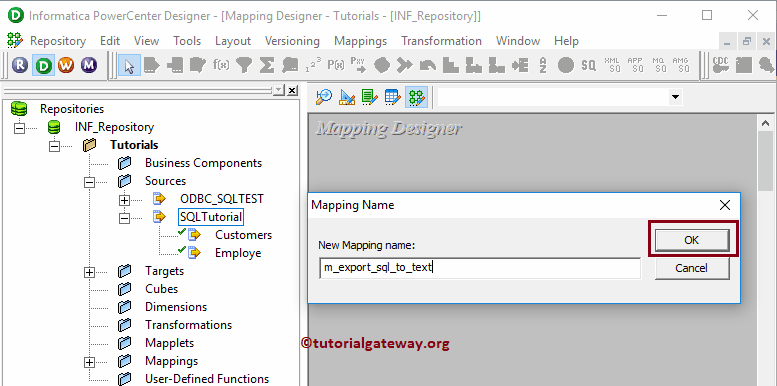Collapse the Sources node
777x386 pixels.
point(89,182)
